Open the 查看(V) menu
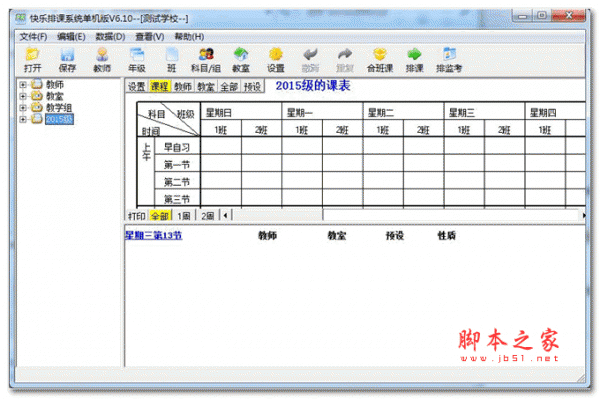 (x=150, y=37)
